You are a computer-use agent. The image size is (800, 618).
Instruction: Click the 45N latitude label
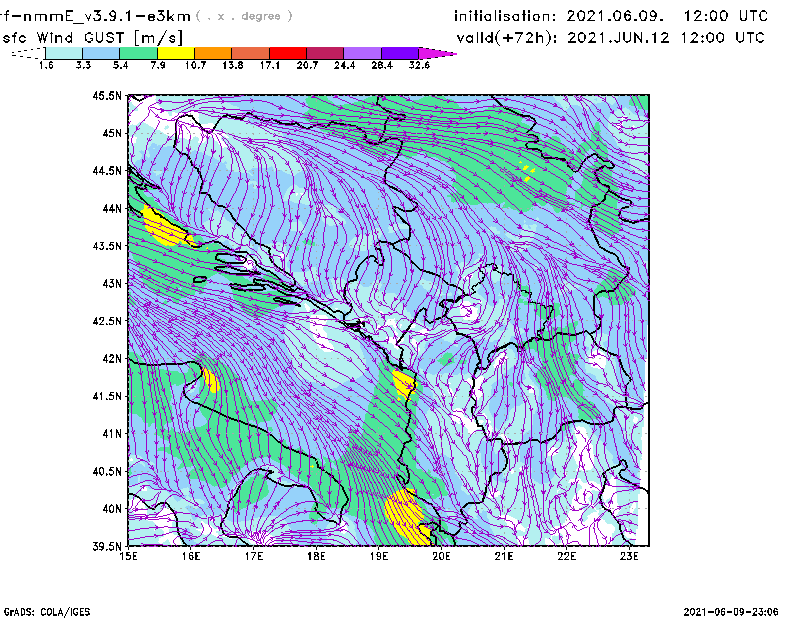coord(112,133)
